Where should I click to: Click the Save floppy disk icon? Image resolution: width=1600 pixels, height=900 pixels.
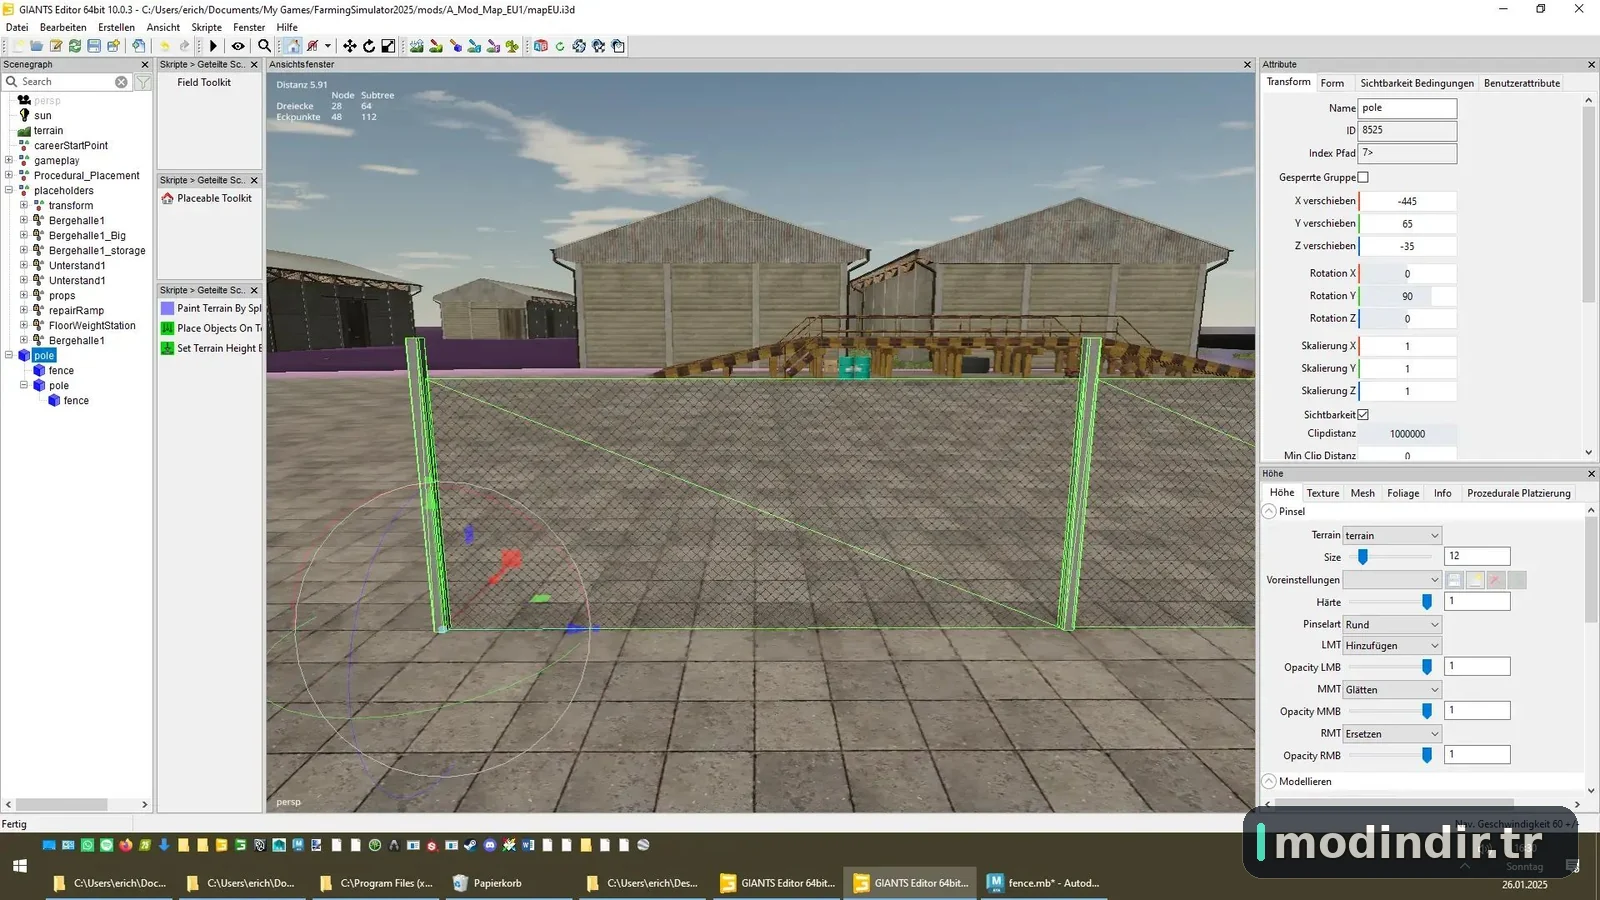(94, 46)
